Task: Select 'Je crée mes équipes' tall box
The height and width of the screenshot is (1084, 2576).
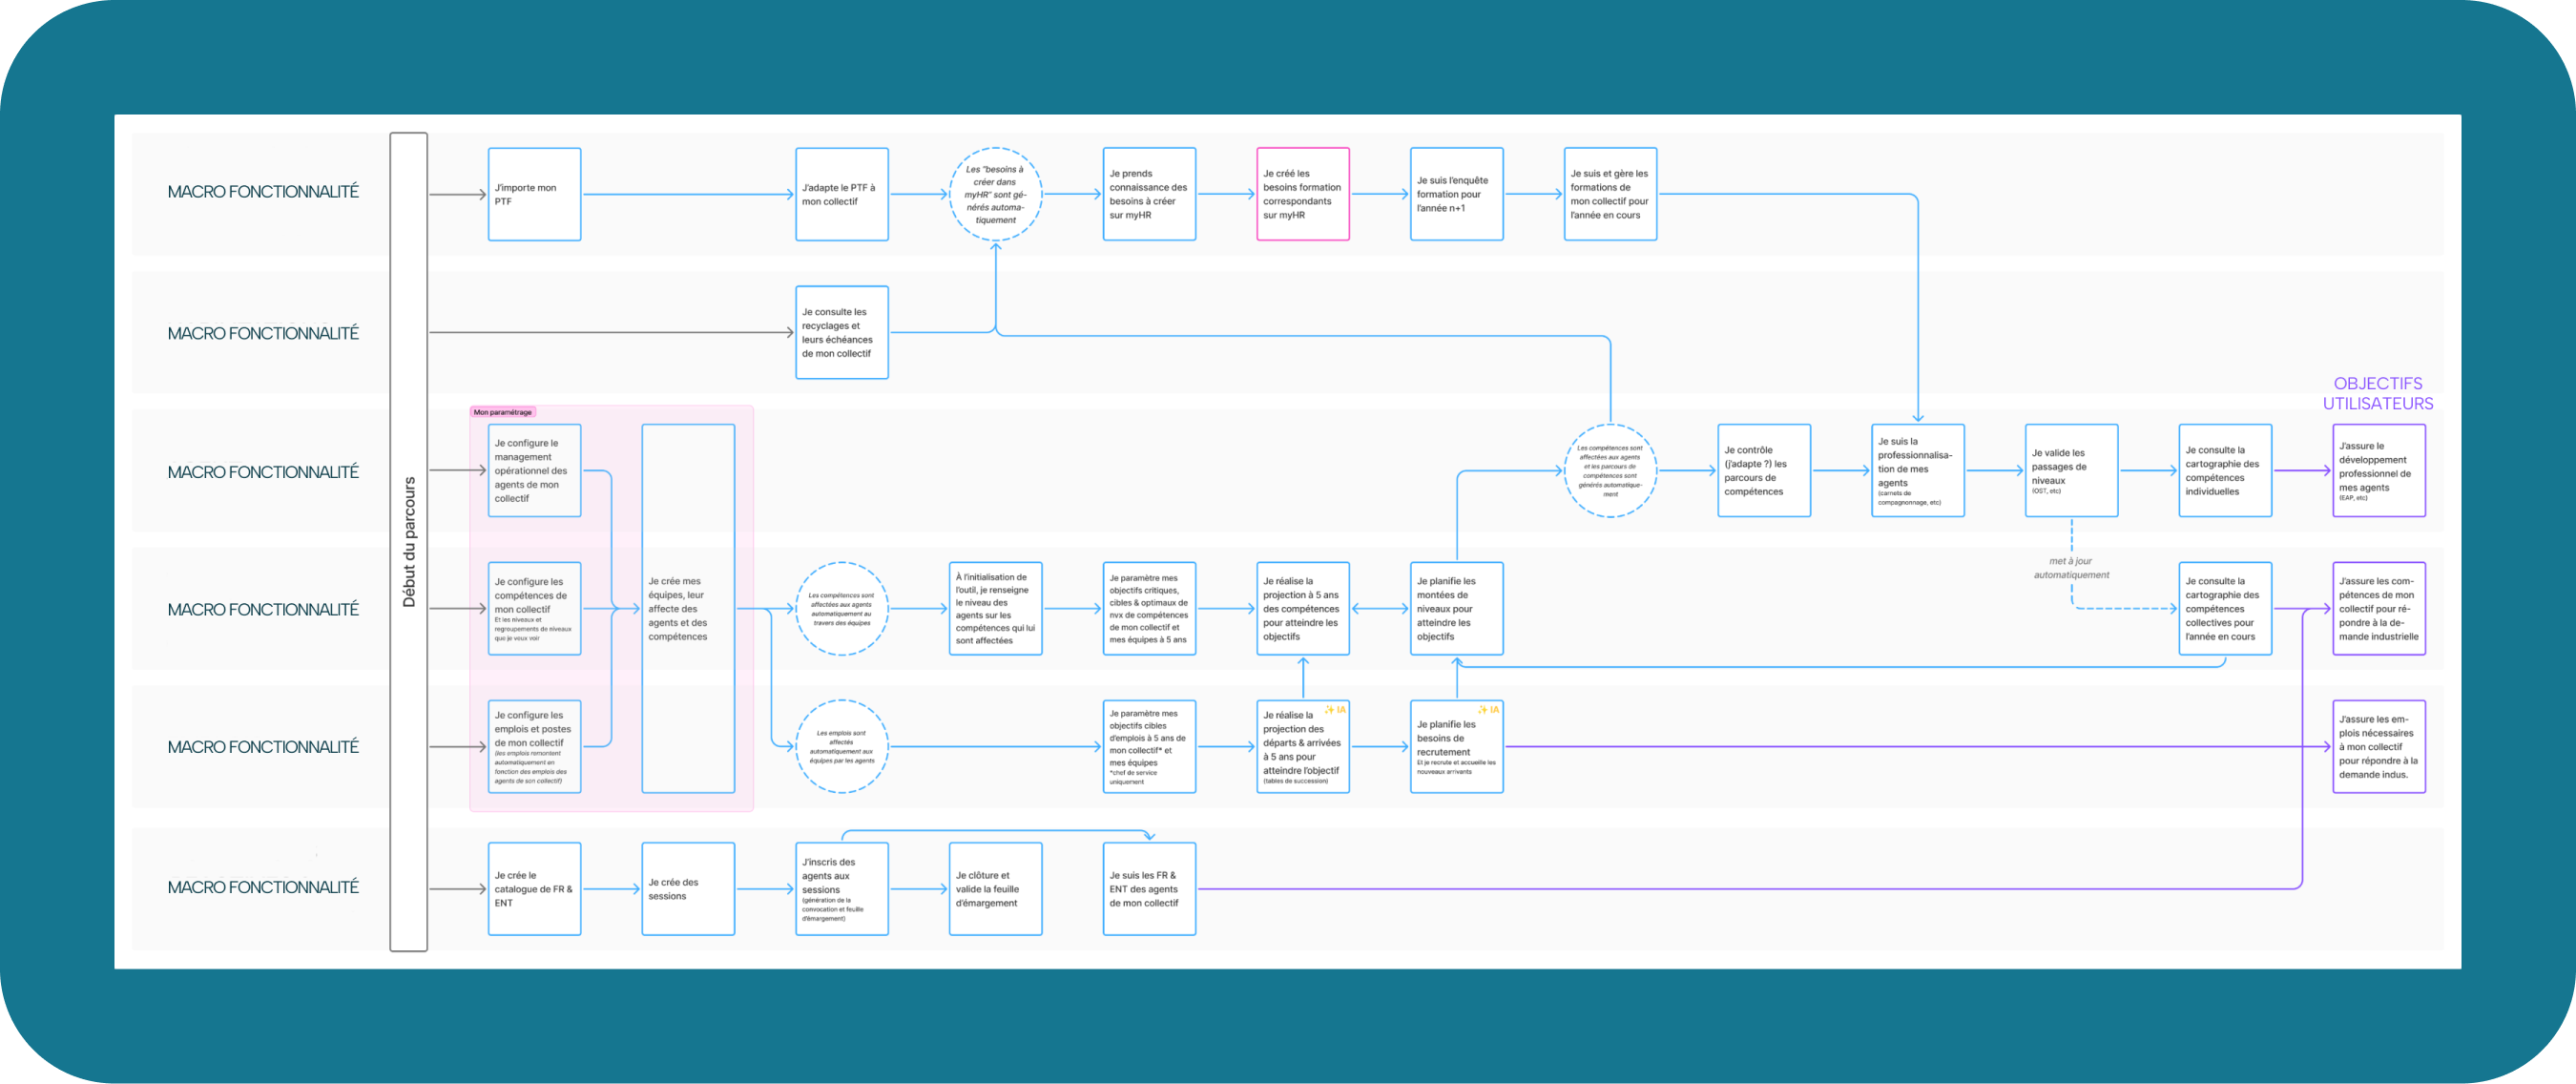Action: tap(688, 608)
